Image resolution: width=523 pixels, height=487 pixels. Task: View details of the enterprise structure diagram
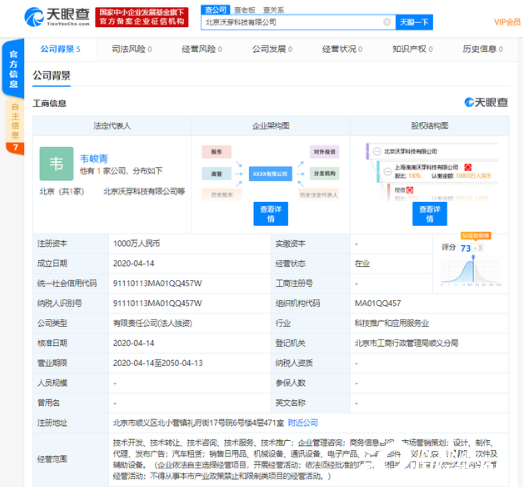pos(271,214)
